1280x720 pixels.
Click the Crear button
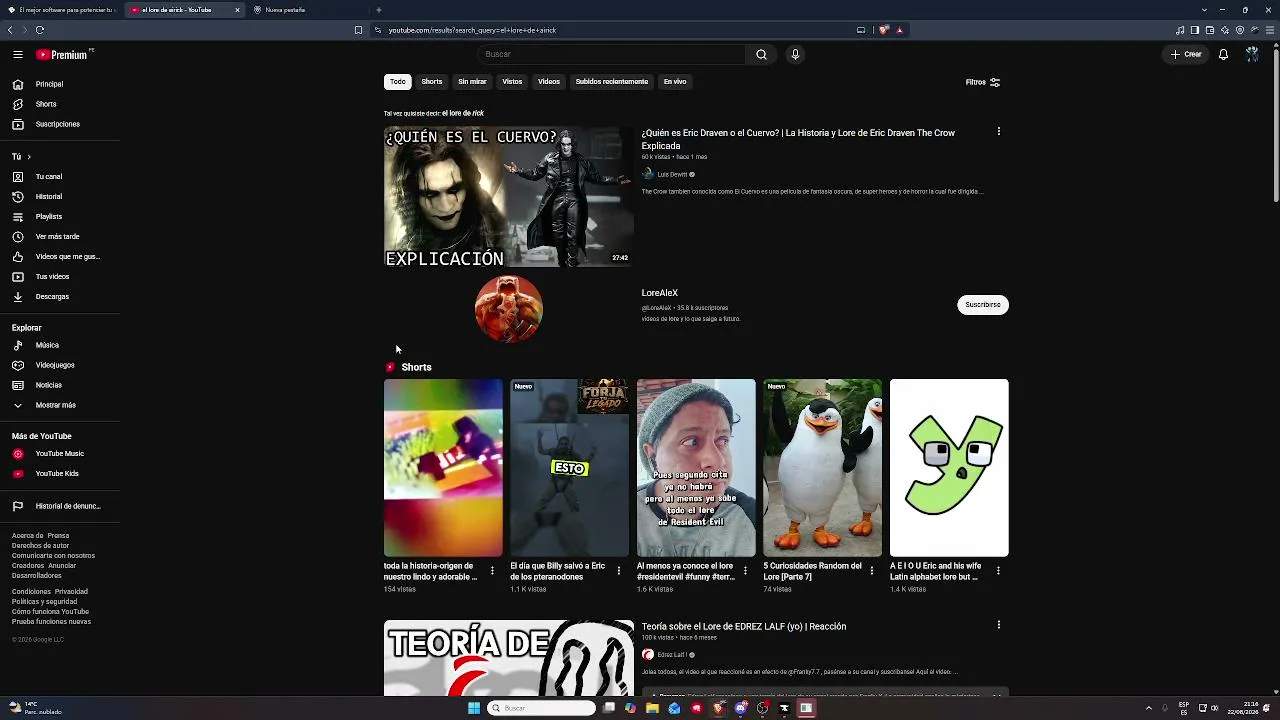1186,55
